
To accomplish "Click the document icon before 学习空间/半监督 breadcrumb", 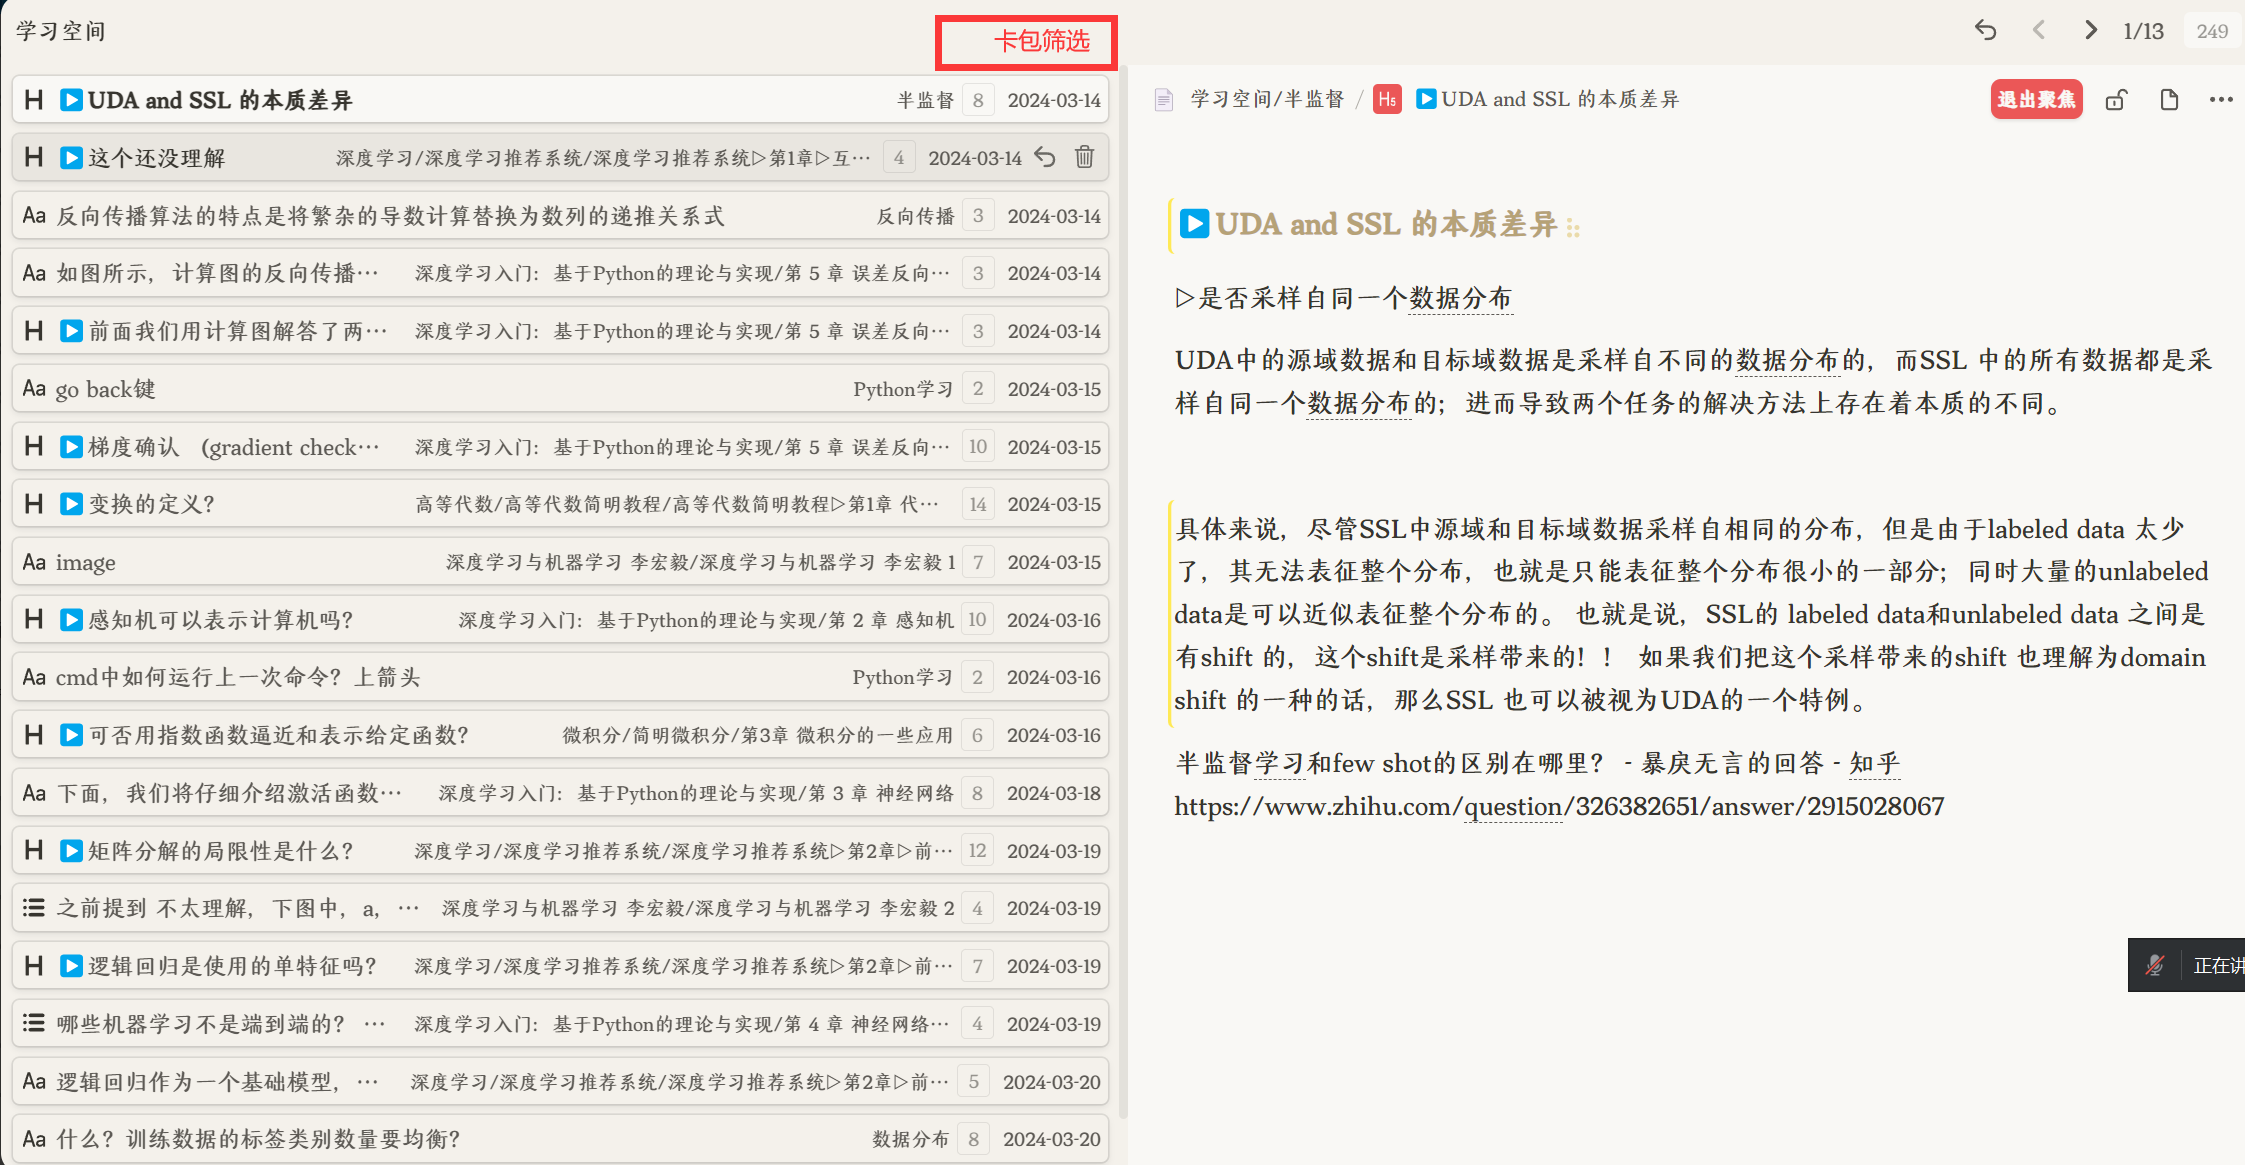I will click(x=1163, y=99).
